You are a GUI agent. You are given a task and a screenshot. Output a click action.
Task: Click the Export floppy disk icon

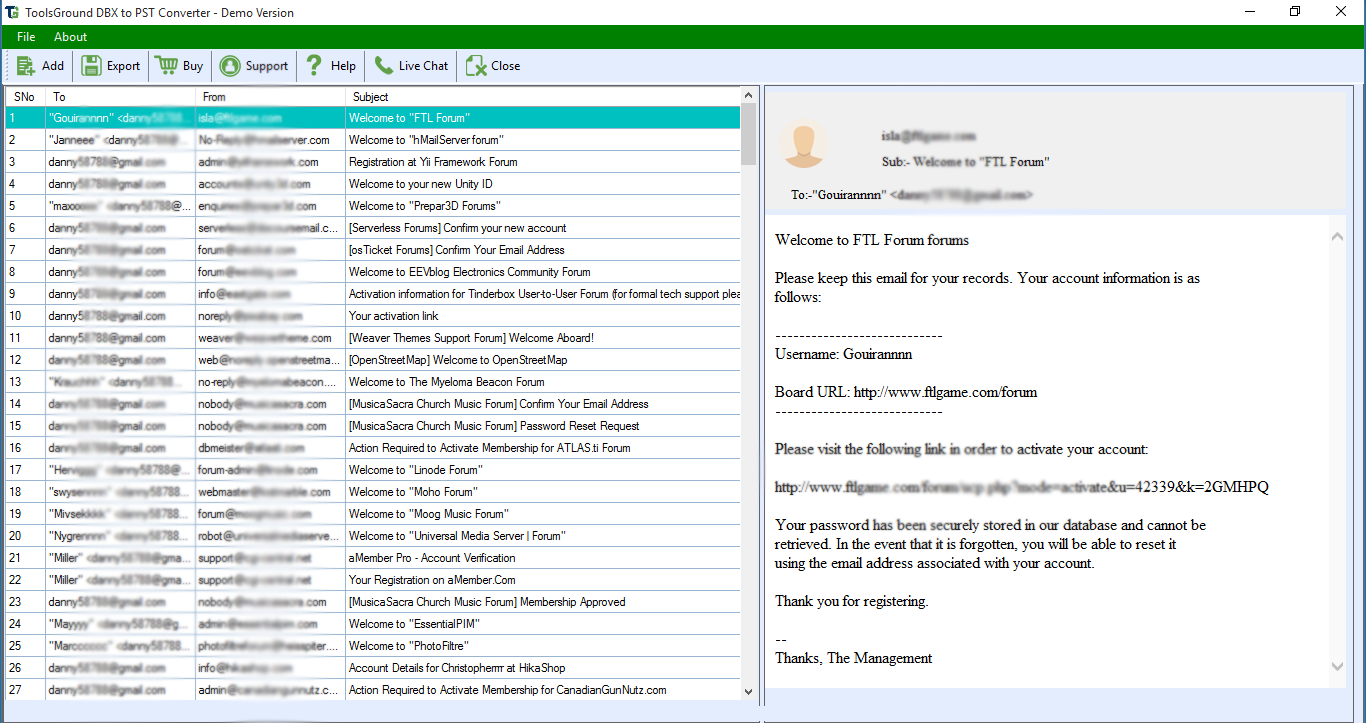click(91, 66)
